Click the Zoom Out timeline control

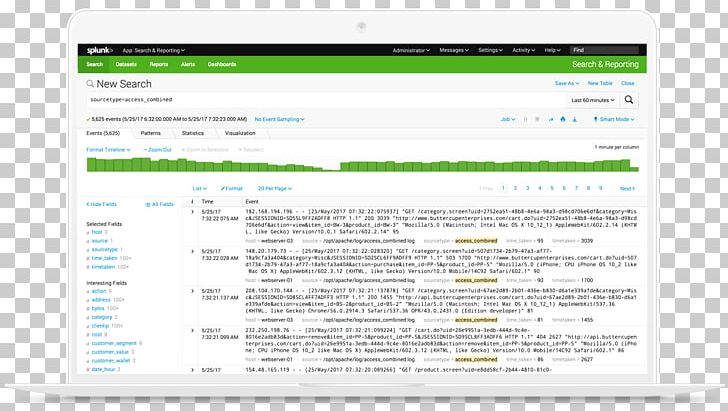(x=157, y=149)
